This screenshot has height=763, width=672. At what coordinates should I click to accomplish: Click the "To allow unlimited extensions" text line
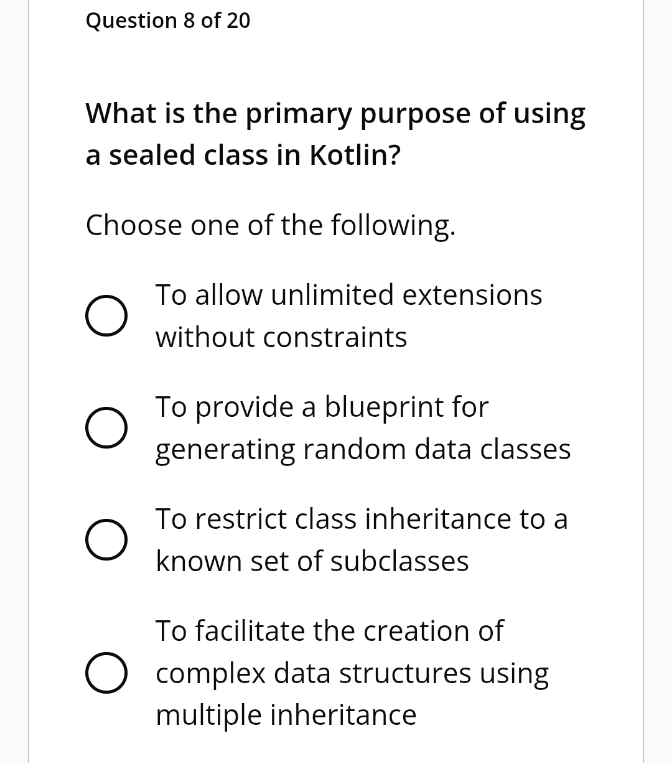point(348,295)
